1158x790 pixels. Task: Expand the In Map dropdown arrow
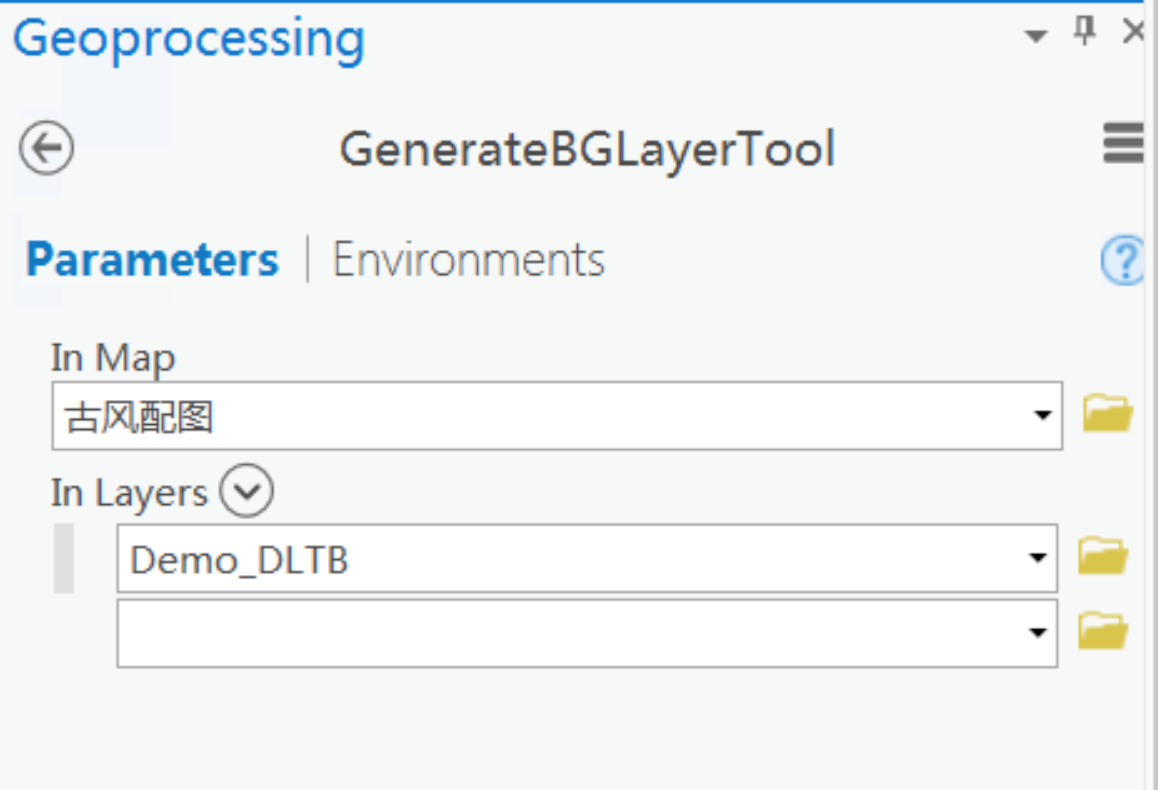pos(1042,415)
